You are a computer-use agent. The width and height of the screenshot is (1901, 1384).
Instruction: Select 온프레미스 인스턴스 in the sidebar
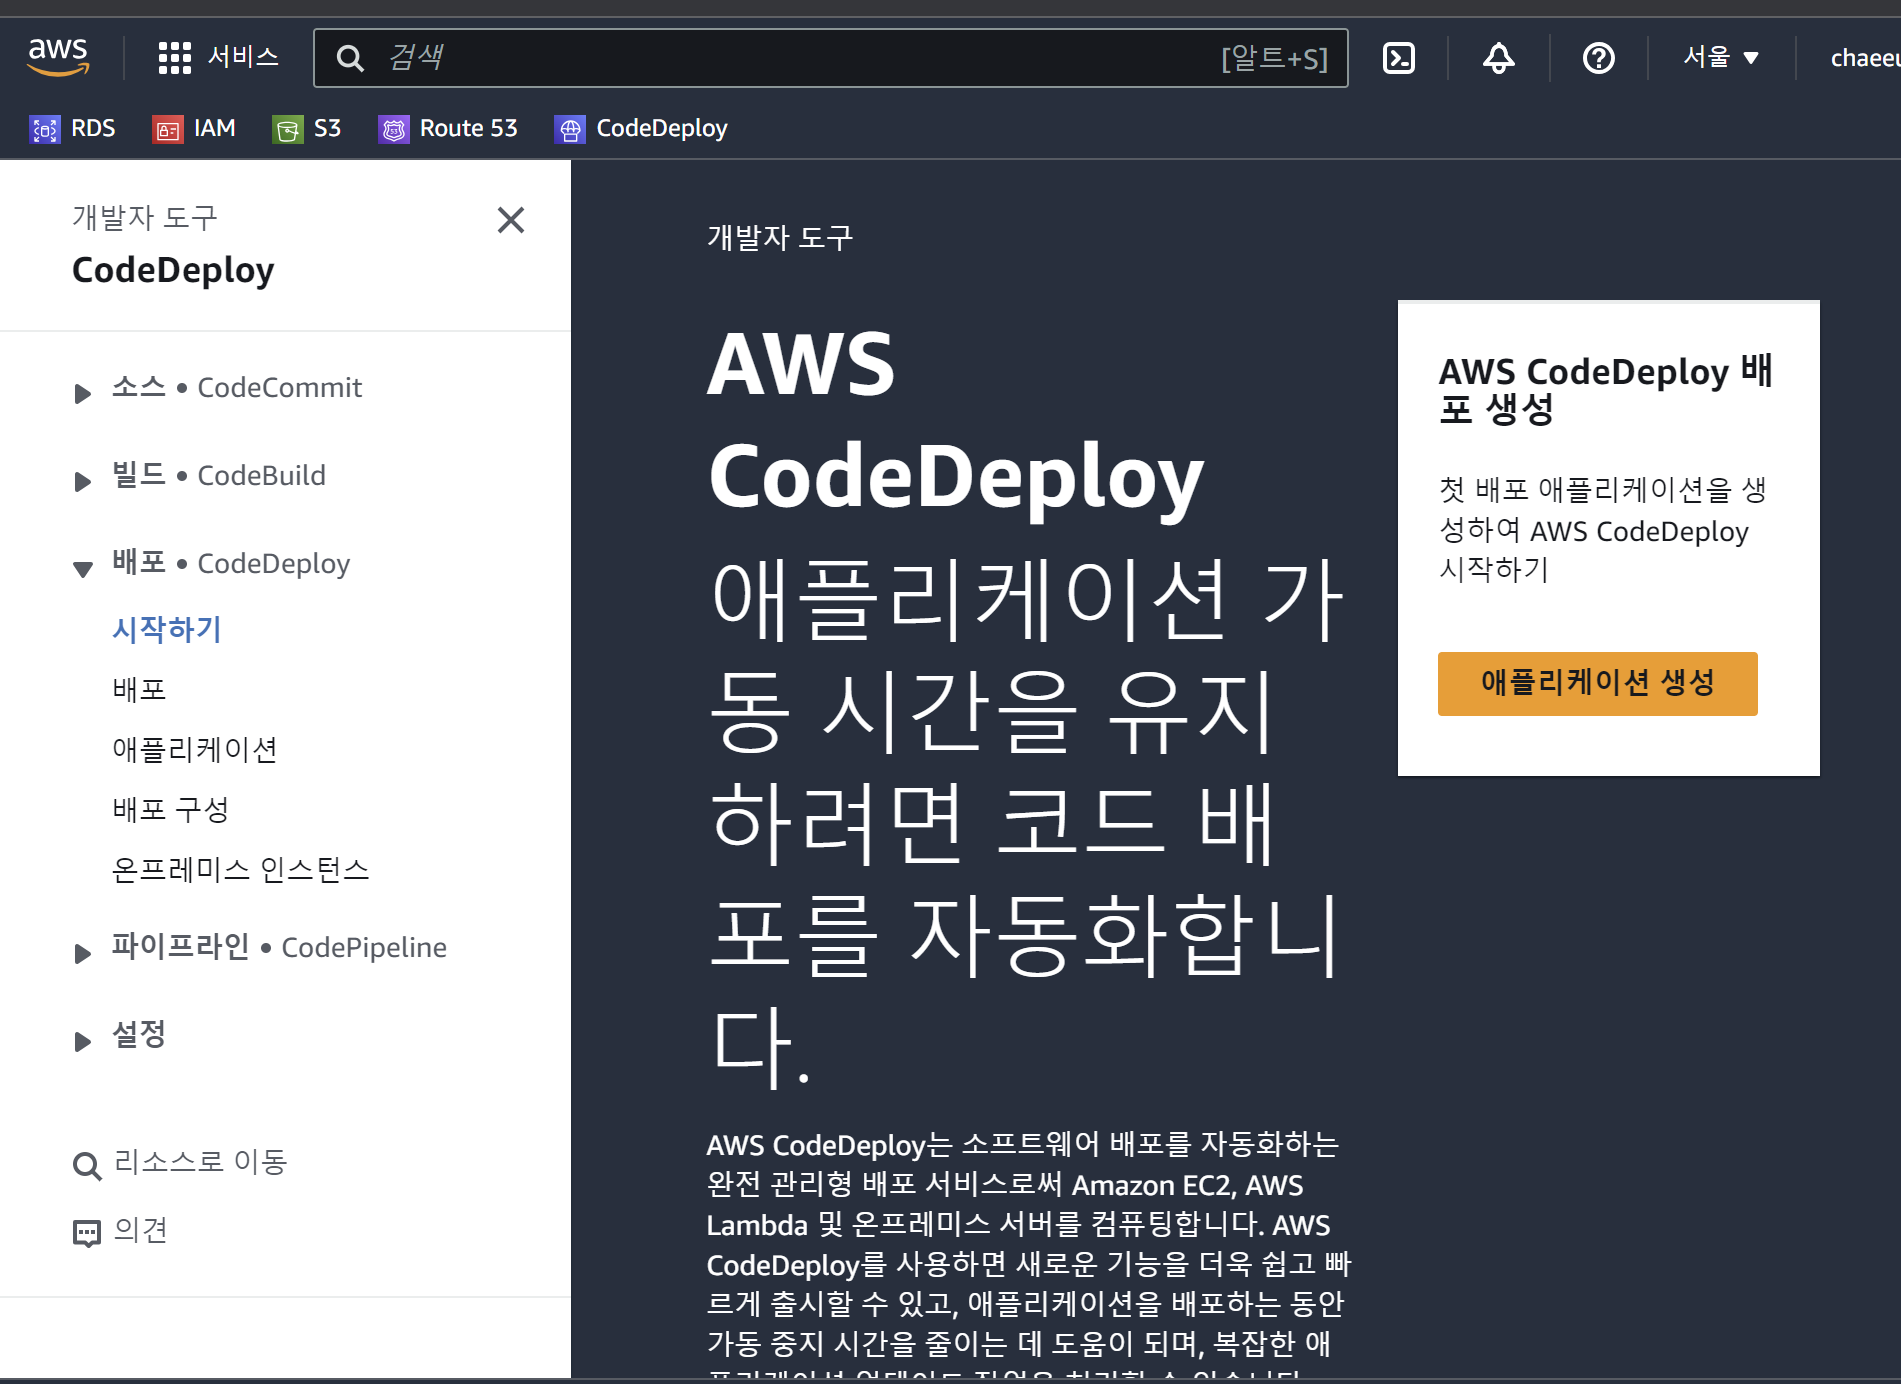241,869
